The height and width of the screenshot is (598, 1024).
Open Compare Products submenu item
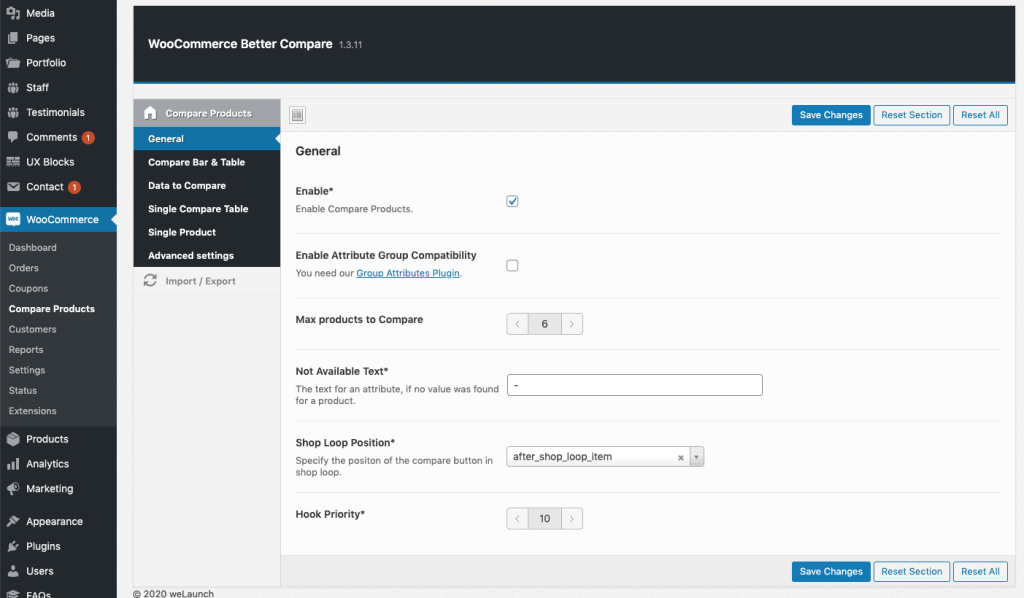coord(52,309)
